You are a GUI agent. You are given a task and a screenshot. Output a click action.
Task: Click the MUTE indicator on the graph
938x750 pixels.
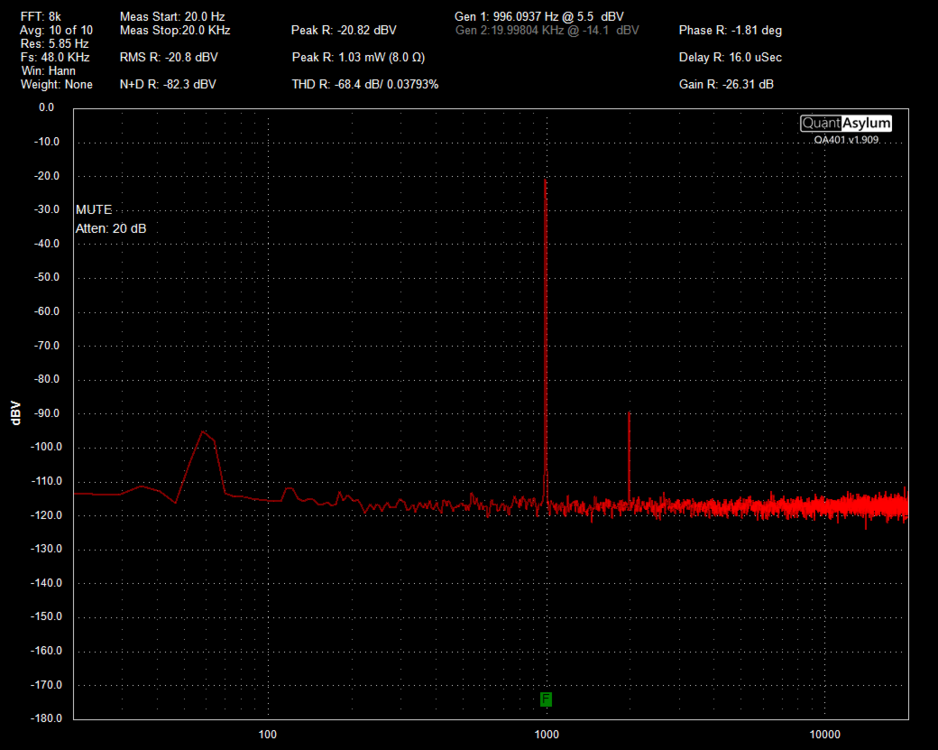point(94,210)
